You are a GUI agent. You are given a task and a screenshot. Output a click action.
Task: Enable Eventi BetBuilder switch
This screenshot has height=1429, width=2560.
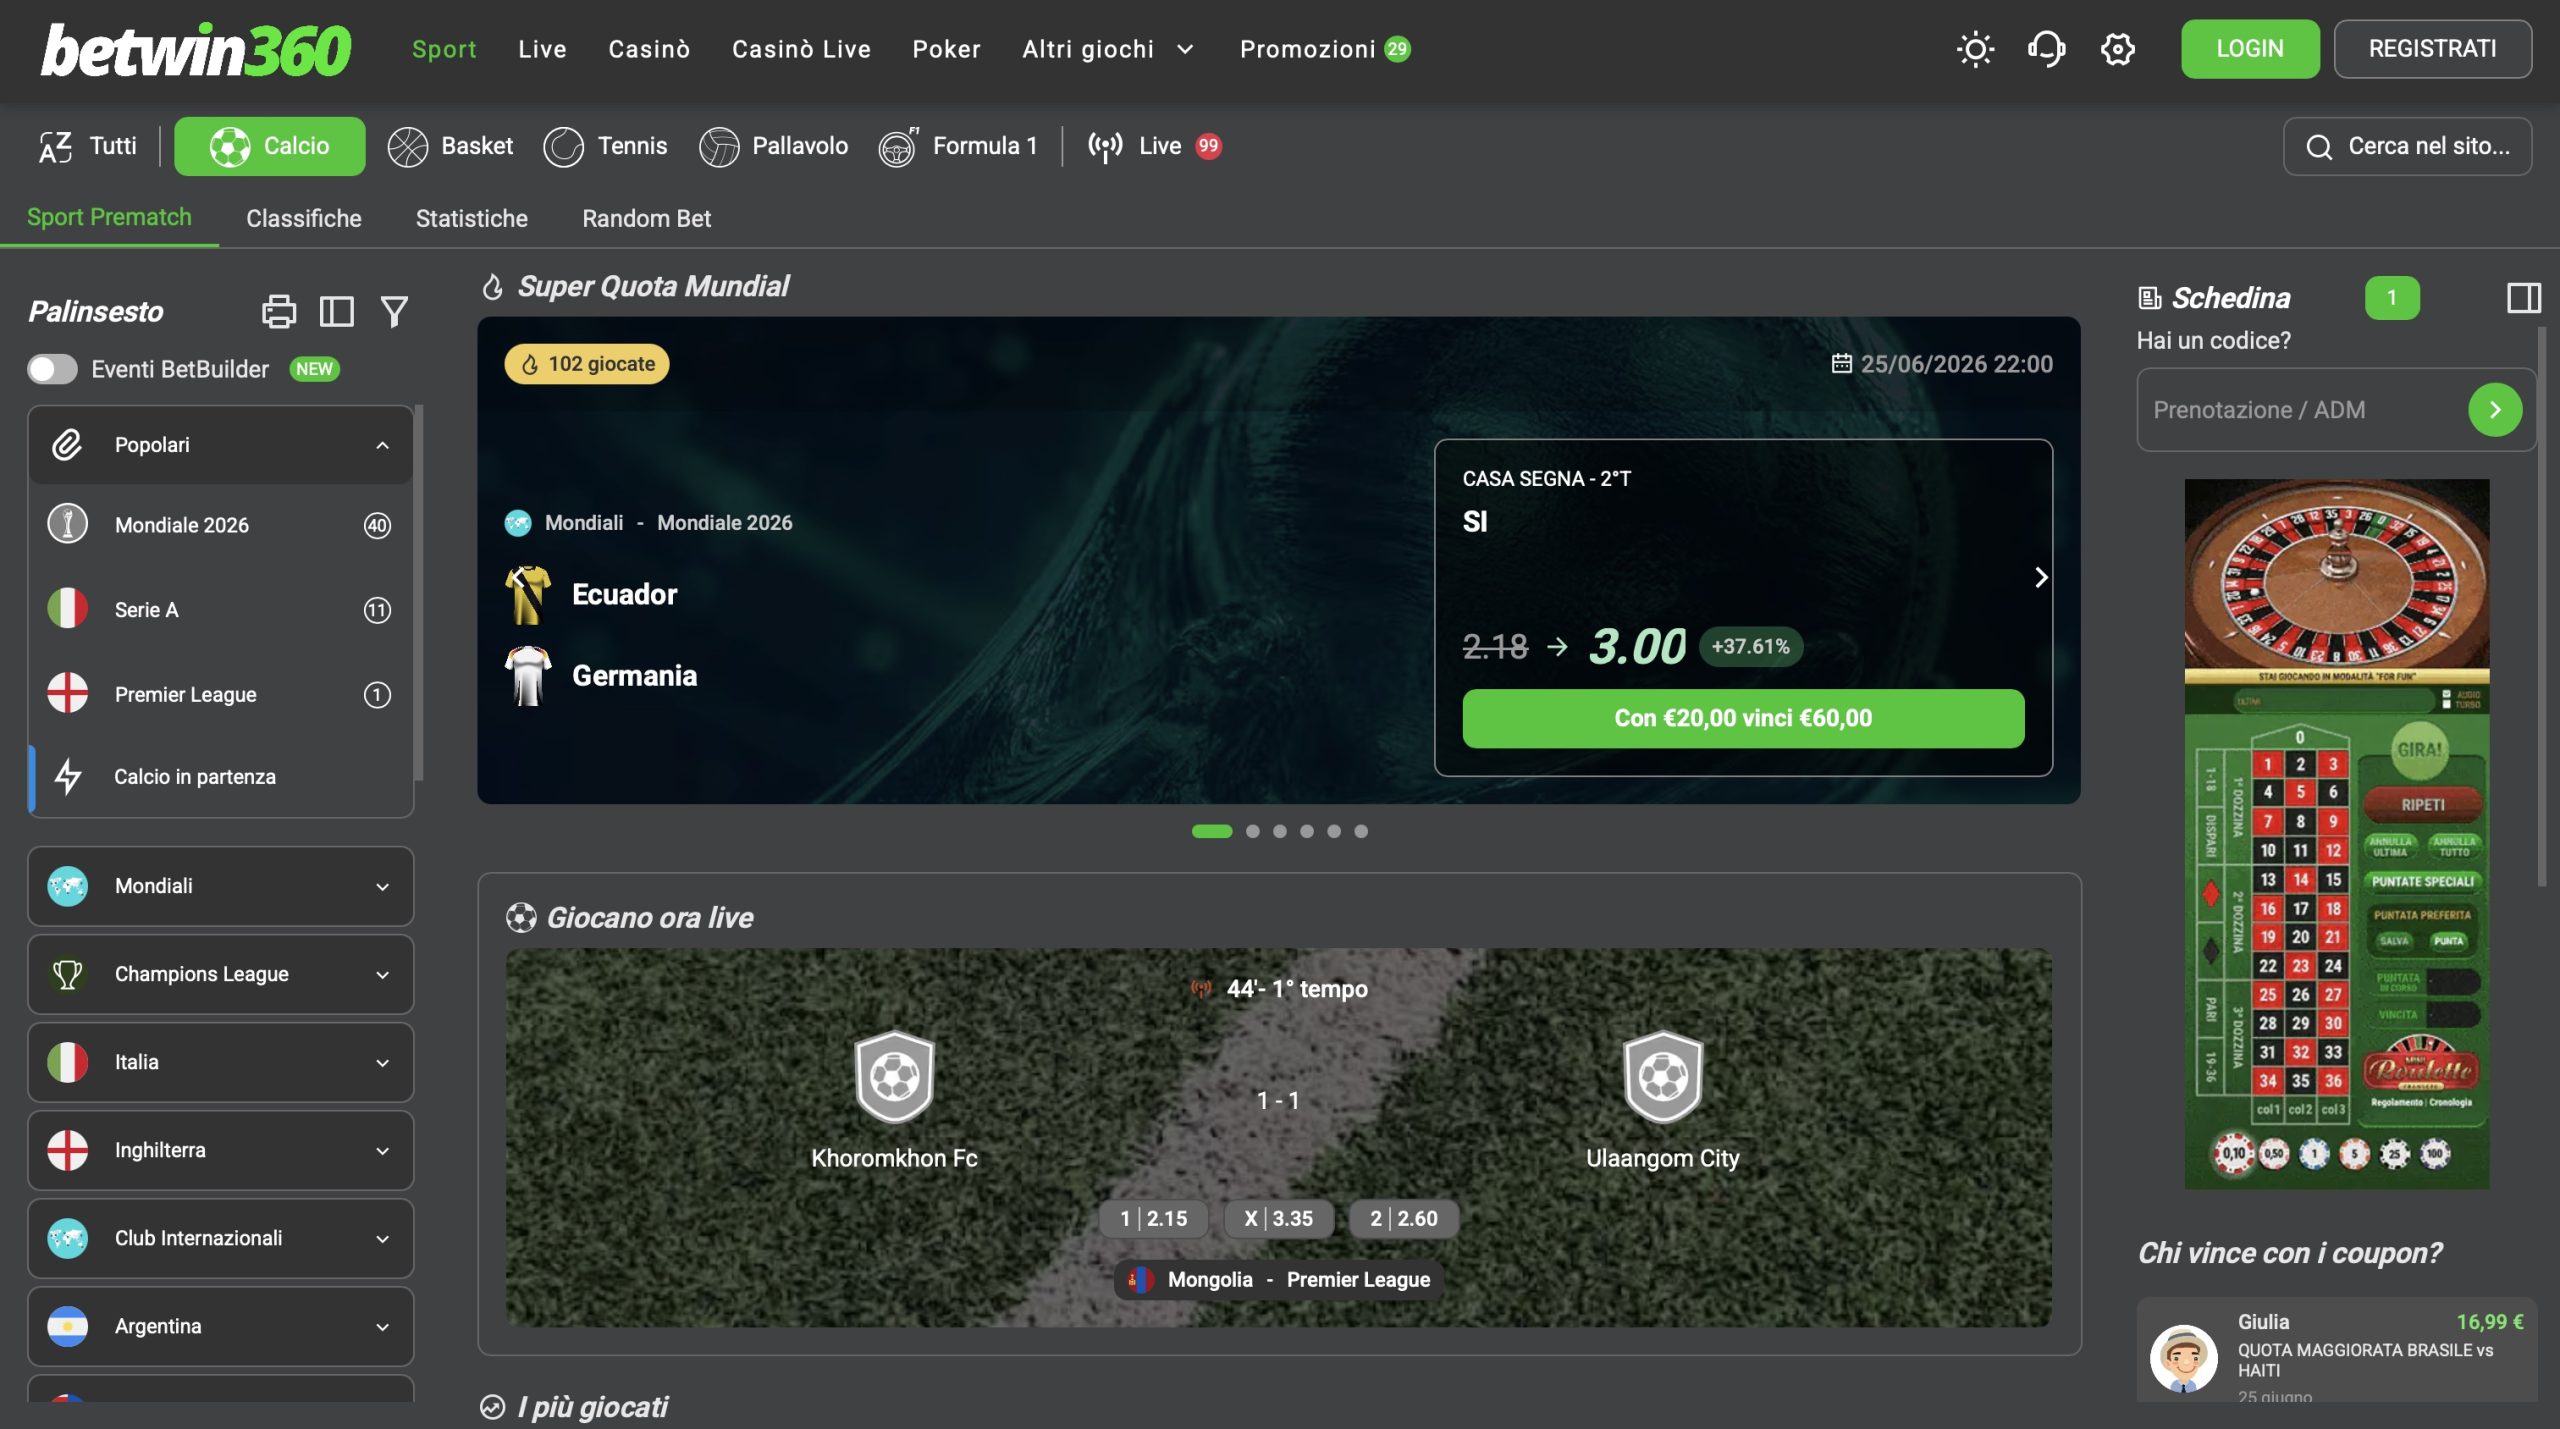click(52, 369)
